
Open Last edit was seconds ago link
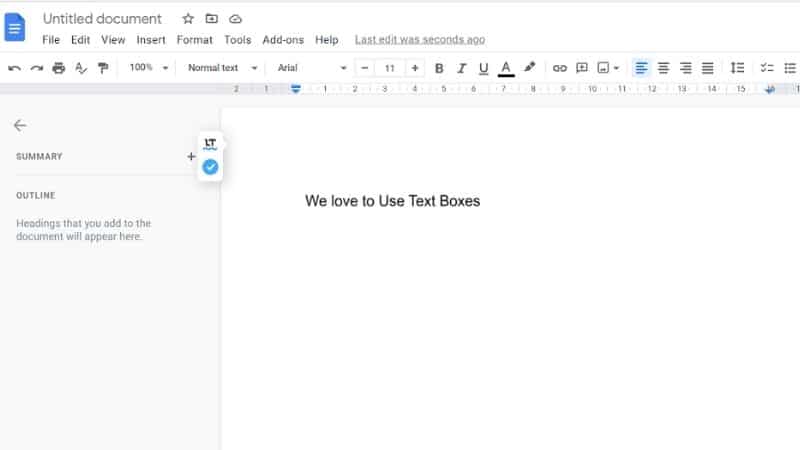click(x=420, y=40)
